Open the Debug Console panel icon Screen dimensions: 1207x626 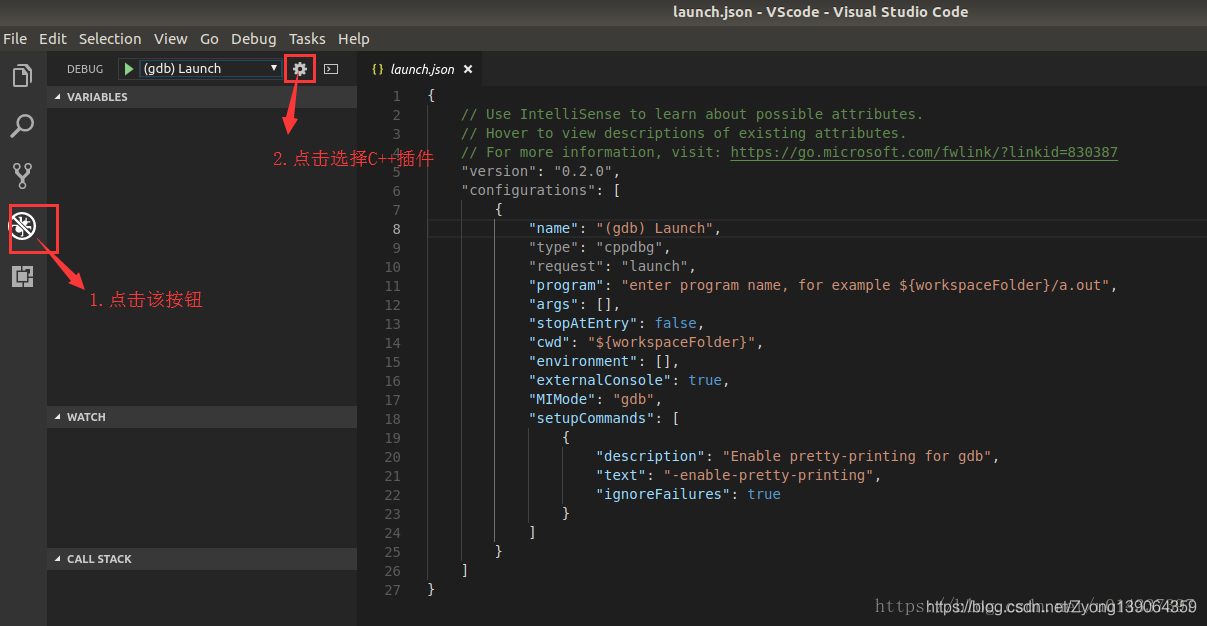pos(330,68)
